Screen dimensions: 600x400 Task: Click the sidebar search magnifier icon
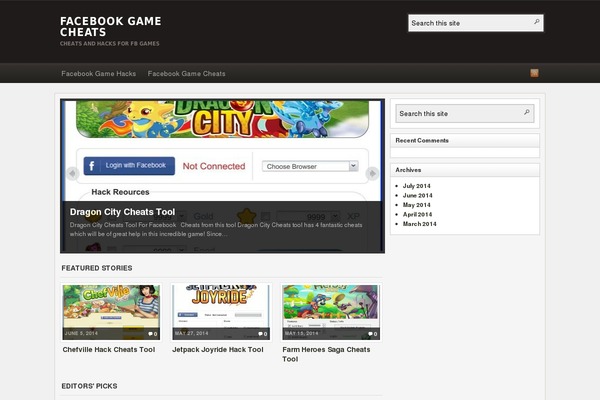(x=527, y=112)
